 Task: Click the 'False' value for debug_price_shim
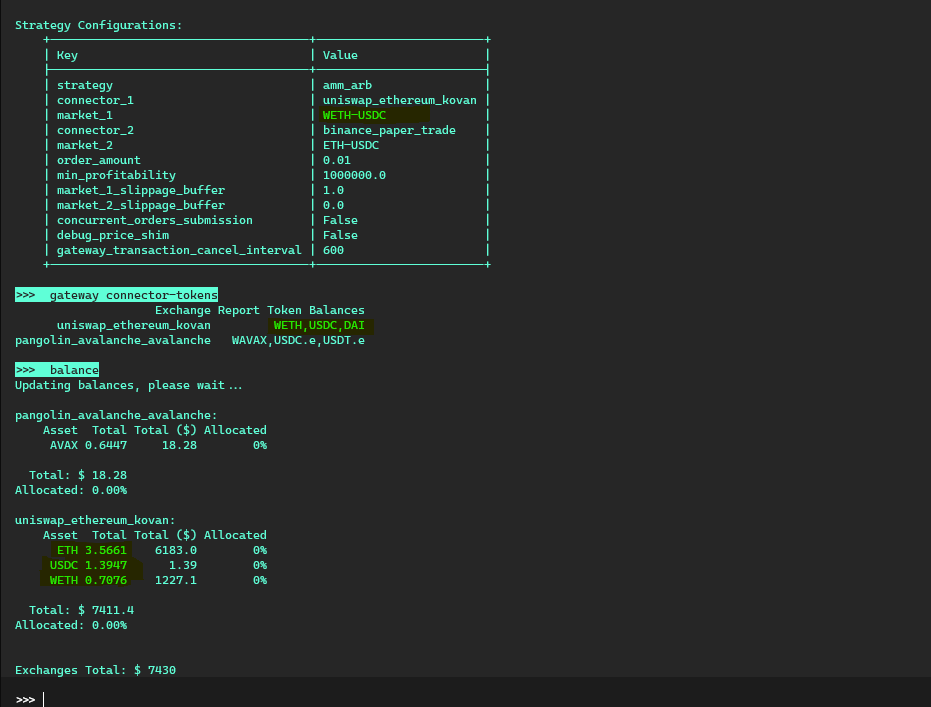pyautogui.click(x=340, y=235)
